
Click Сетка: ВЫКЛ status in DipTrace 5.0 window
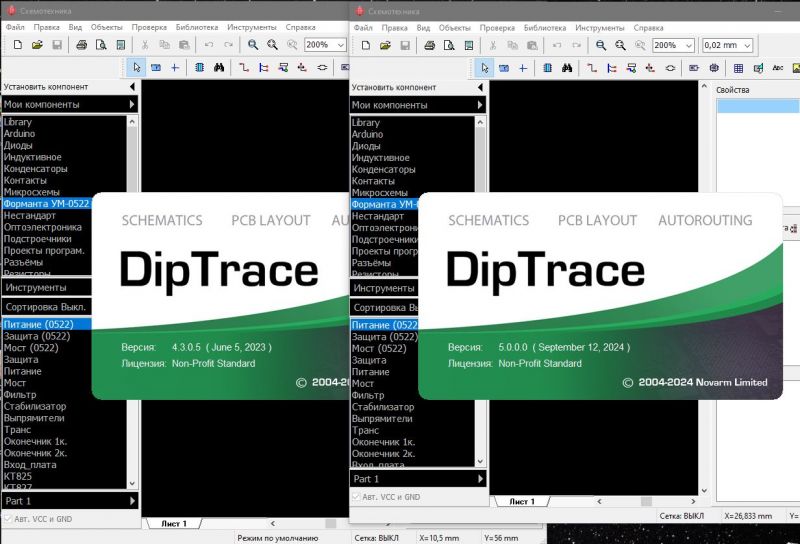682,516
